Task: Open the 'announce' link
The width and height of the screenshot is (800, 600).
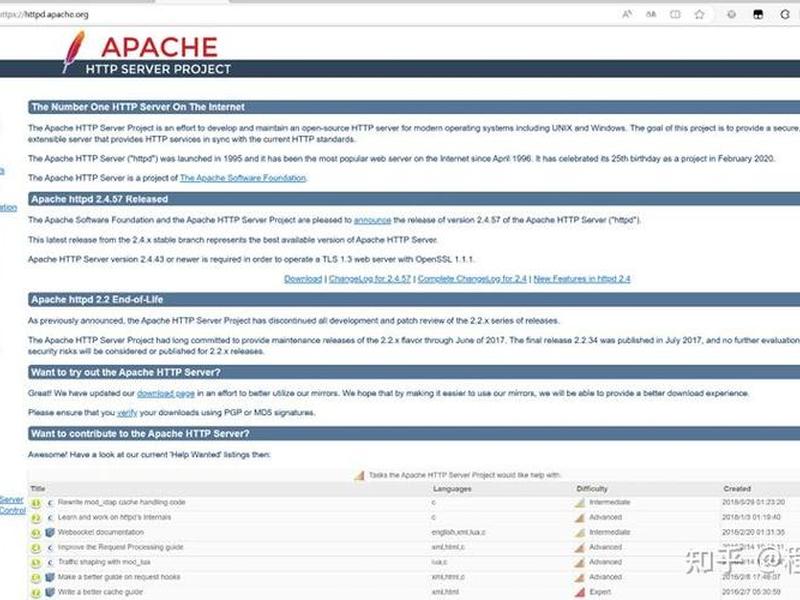Action: (x=372, y=220)
